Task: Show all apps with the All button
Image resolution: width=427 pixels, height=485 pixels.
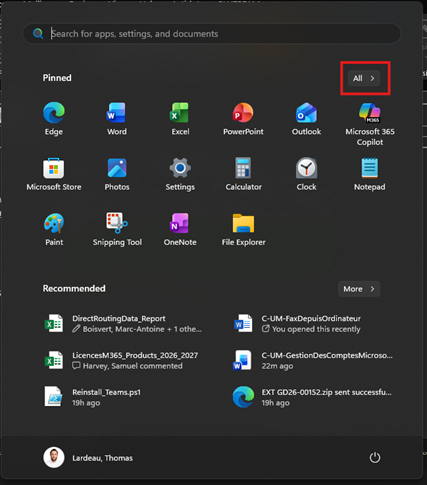Action: (x=364, y=78)
